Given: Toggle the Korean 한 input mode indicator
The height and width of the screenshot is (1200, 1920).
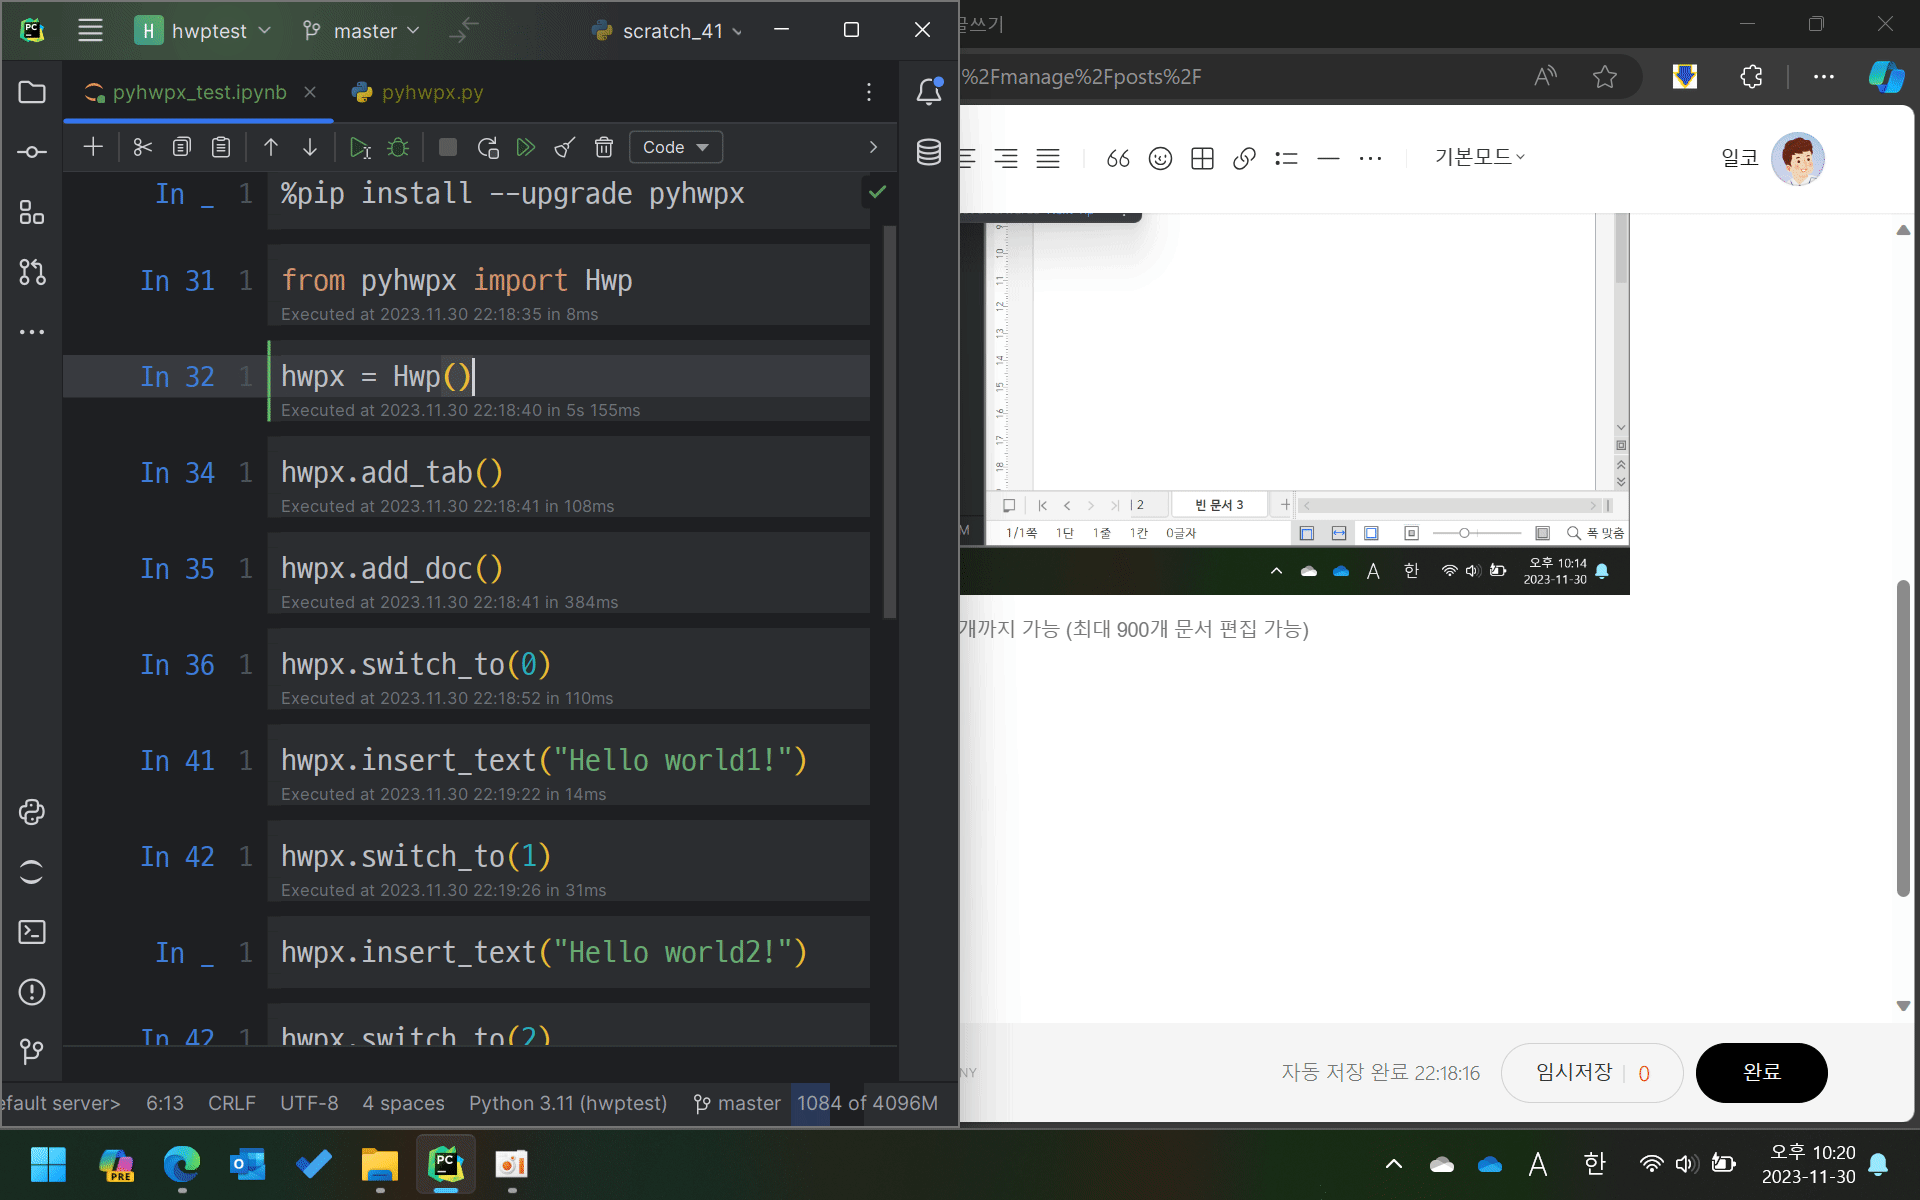Looking at the screenshot, I should point(1594,1163).
